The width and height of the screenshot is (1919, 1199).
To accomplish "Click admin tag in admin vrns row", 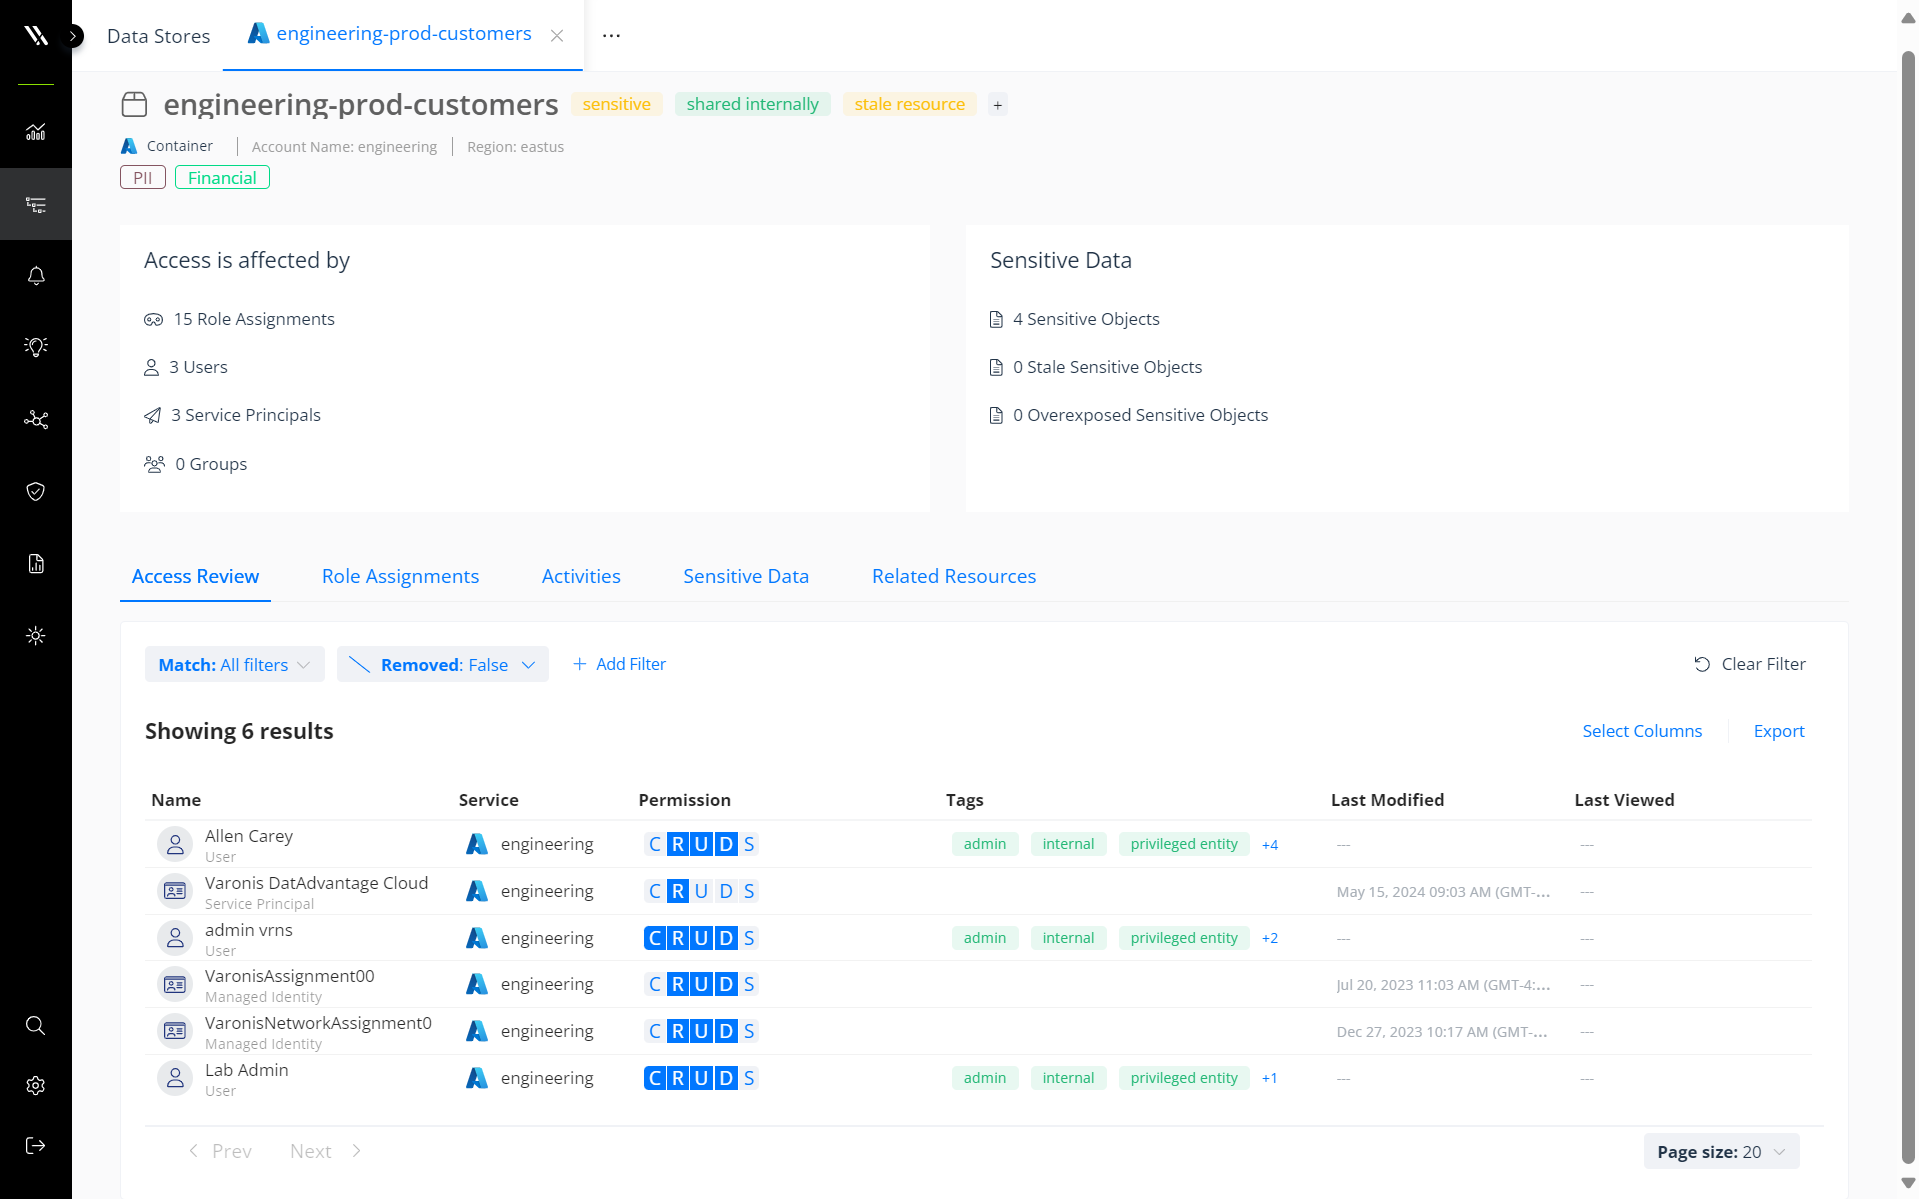I will (x=985, y=938).
